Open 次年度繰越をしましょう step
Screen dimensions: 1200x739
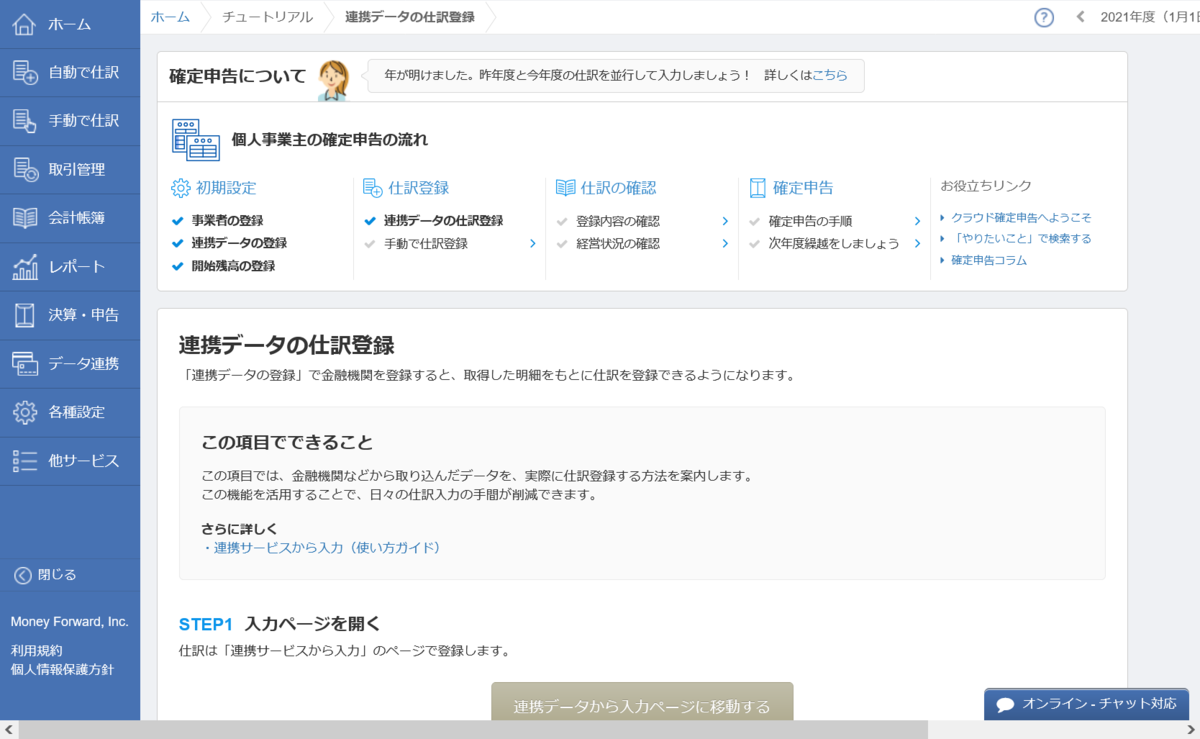point(833,243)
